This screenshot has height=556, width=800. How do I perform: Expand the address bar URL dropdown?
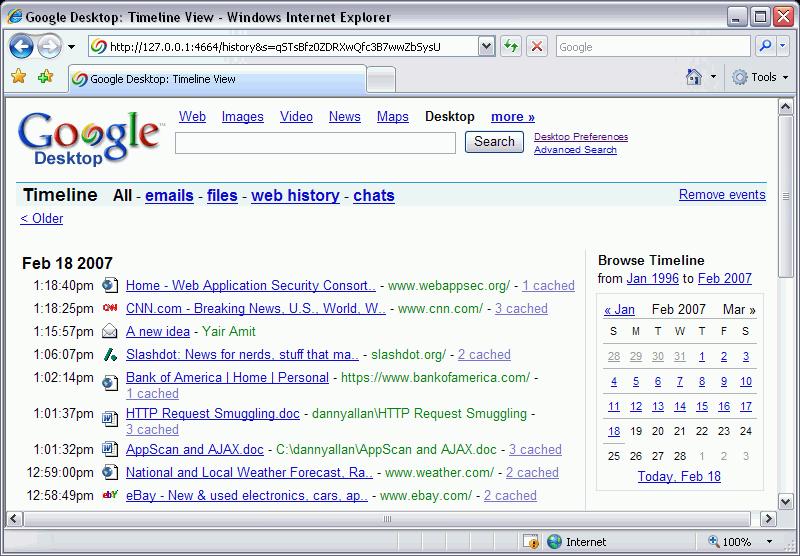pyautogui.click(x=487, y=47)
